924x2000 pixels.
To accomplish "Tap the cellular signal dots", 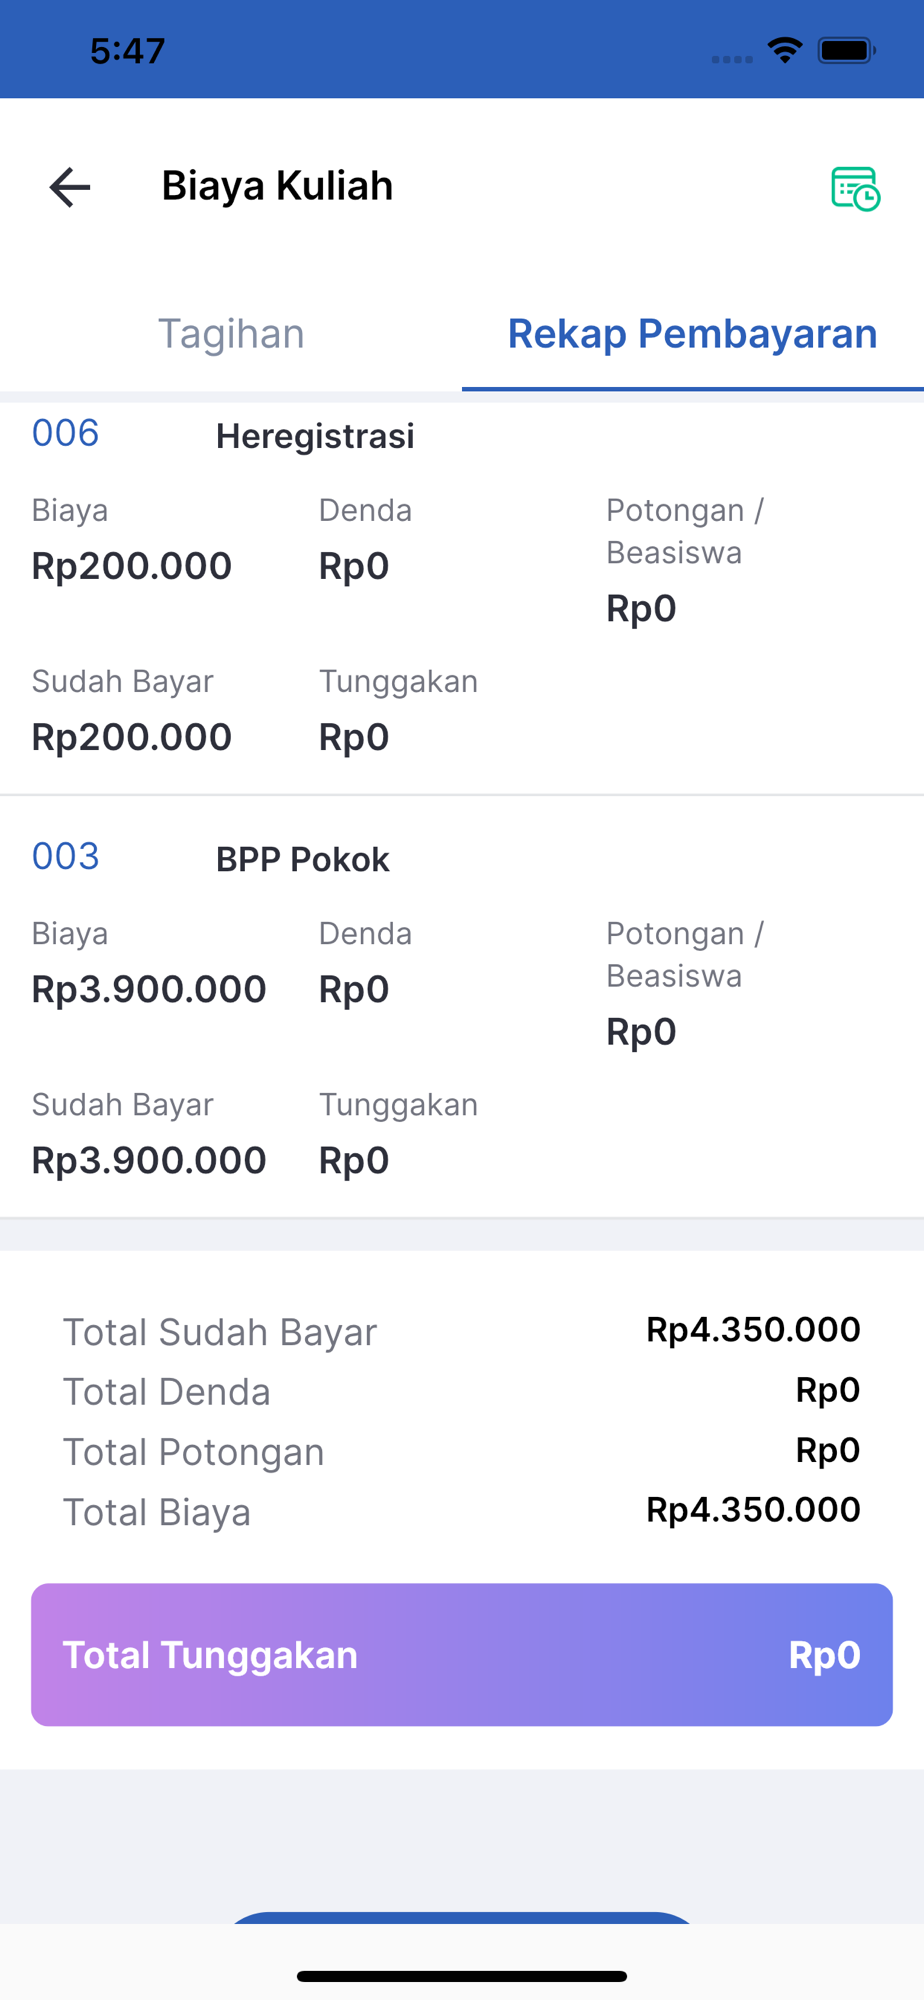I will click(732, 59).
